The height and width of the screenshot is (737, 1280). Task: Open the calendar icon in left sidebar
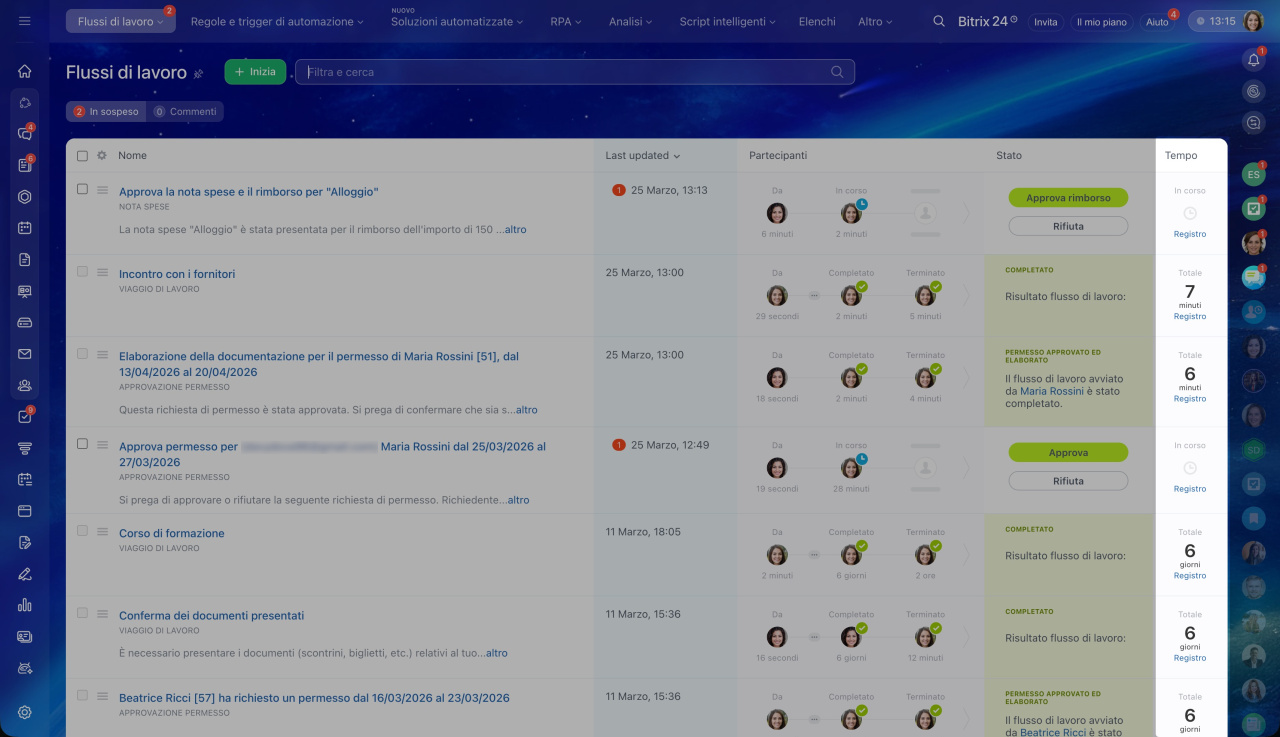(25, 228)
